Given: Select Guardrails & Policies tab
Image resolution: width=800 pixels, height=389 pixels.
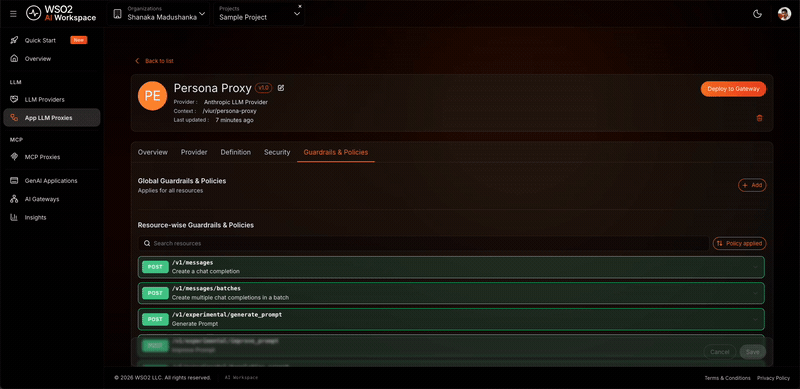Looking at the screenshot, I should pyautogui.click(x=336, y=152).
